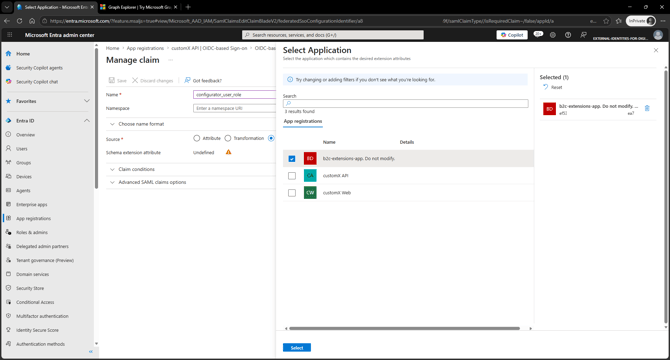Open the Home icon in sidebar
The height and width of the screenshot is (360, 670).
8,54
